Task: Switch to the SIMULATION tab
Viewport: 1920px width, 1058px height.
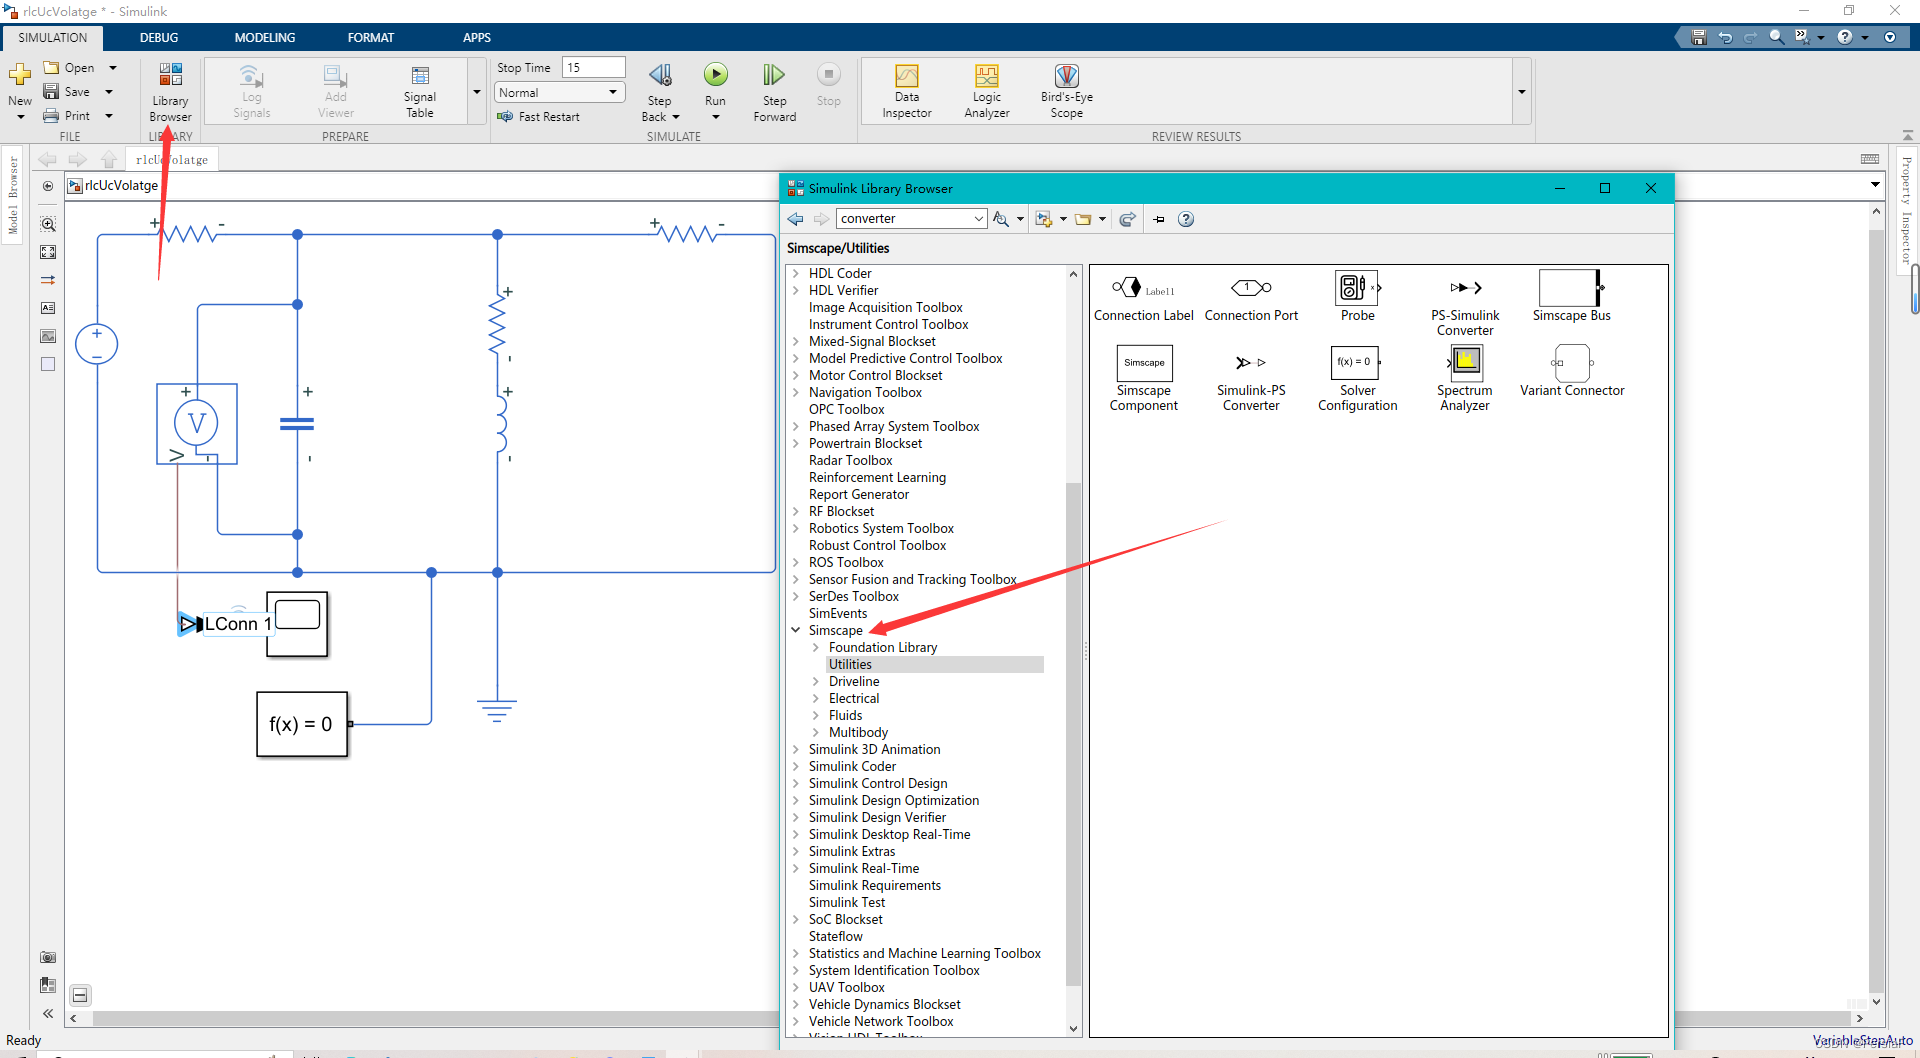Action: [53, 37]
